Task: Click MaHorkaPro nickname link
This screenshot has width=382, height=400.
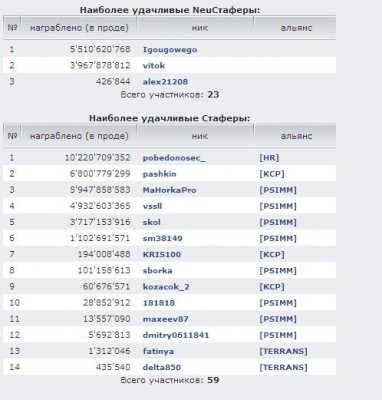Action: [x=169, y=190]
